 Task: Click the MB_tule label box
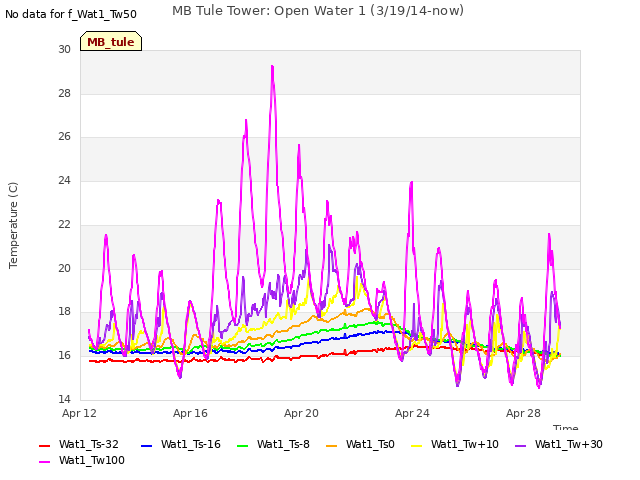[111, 41]
